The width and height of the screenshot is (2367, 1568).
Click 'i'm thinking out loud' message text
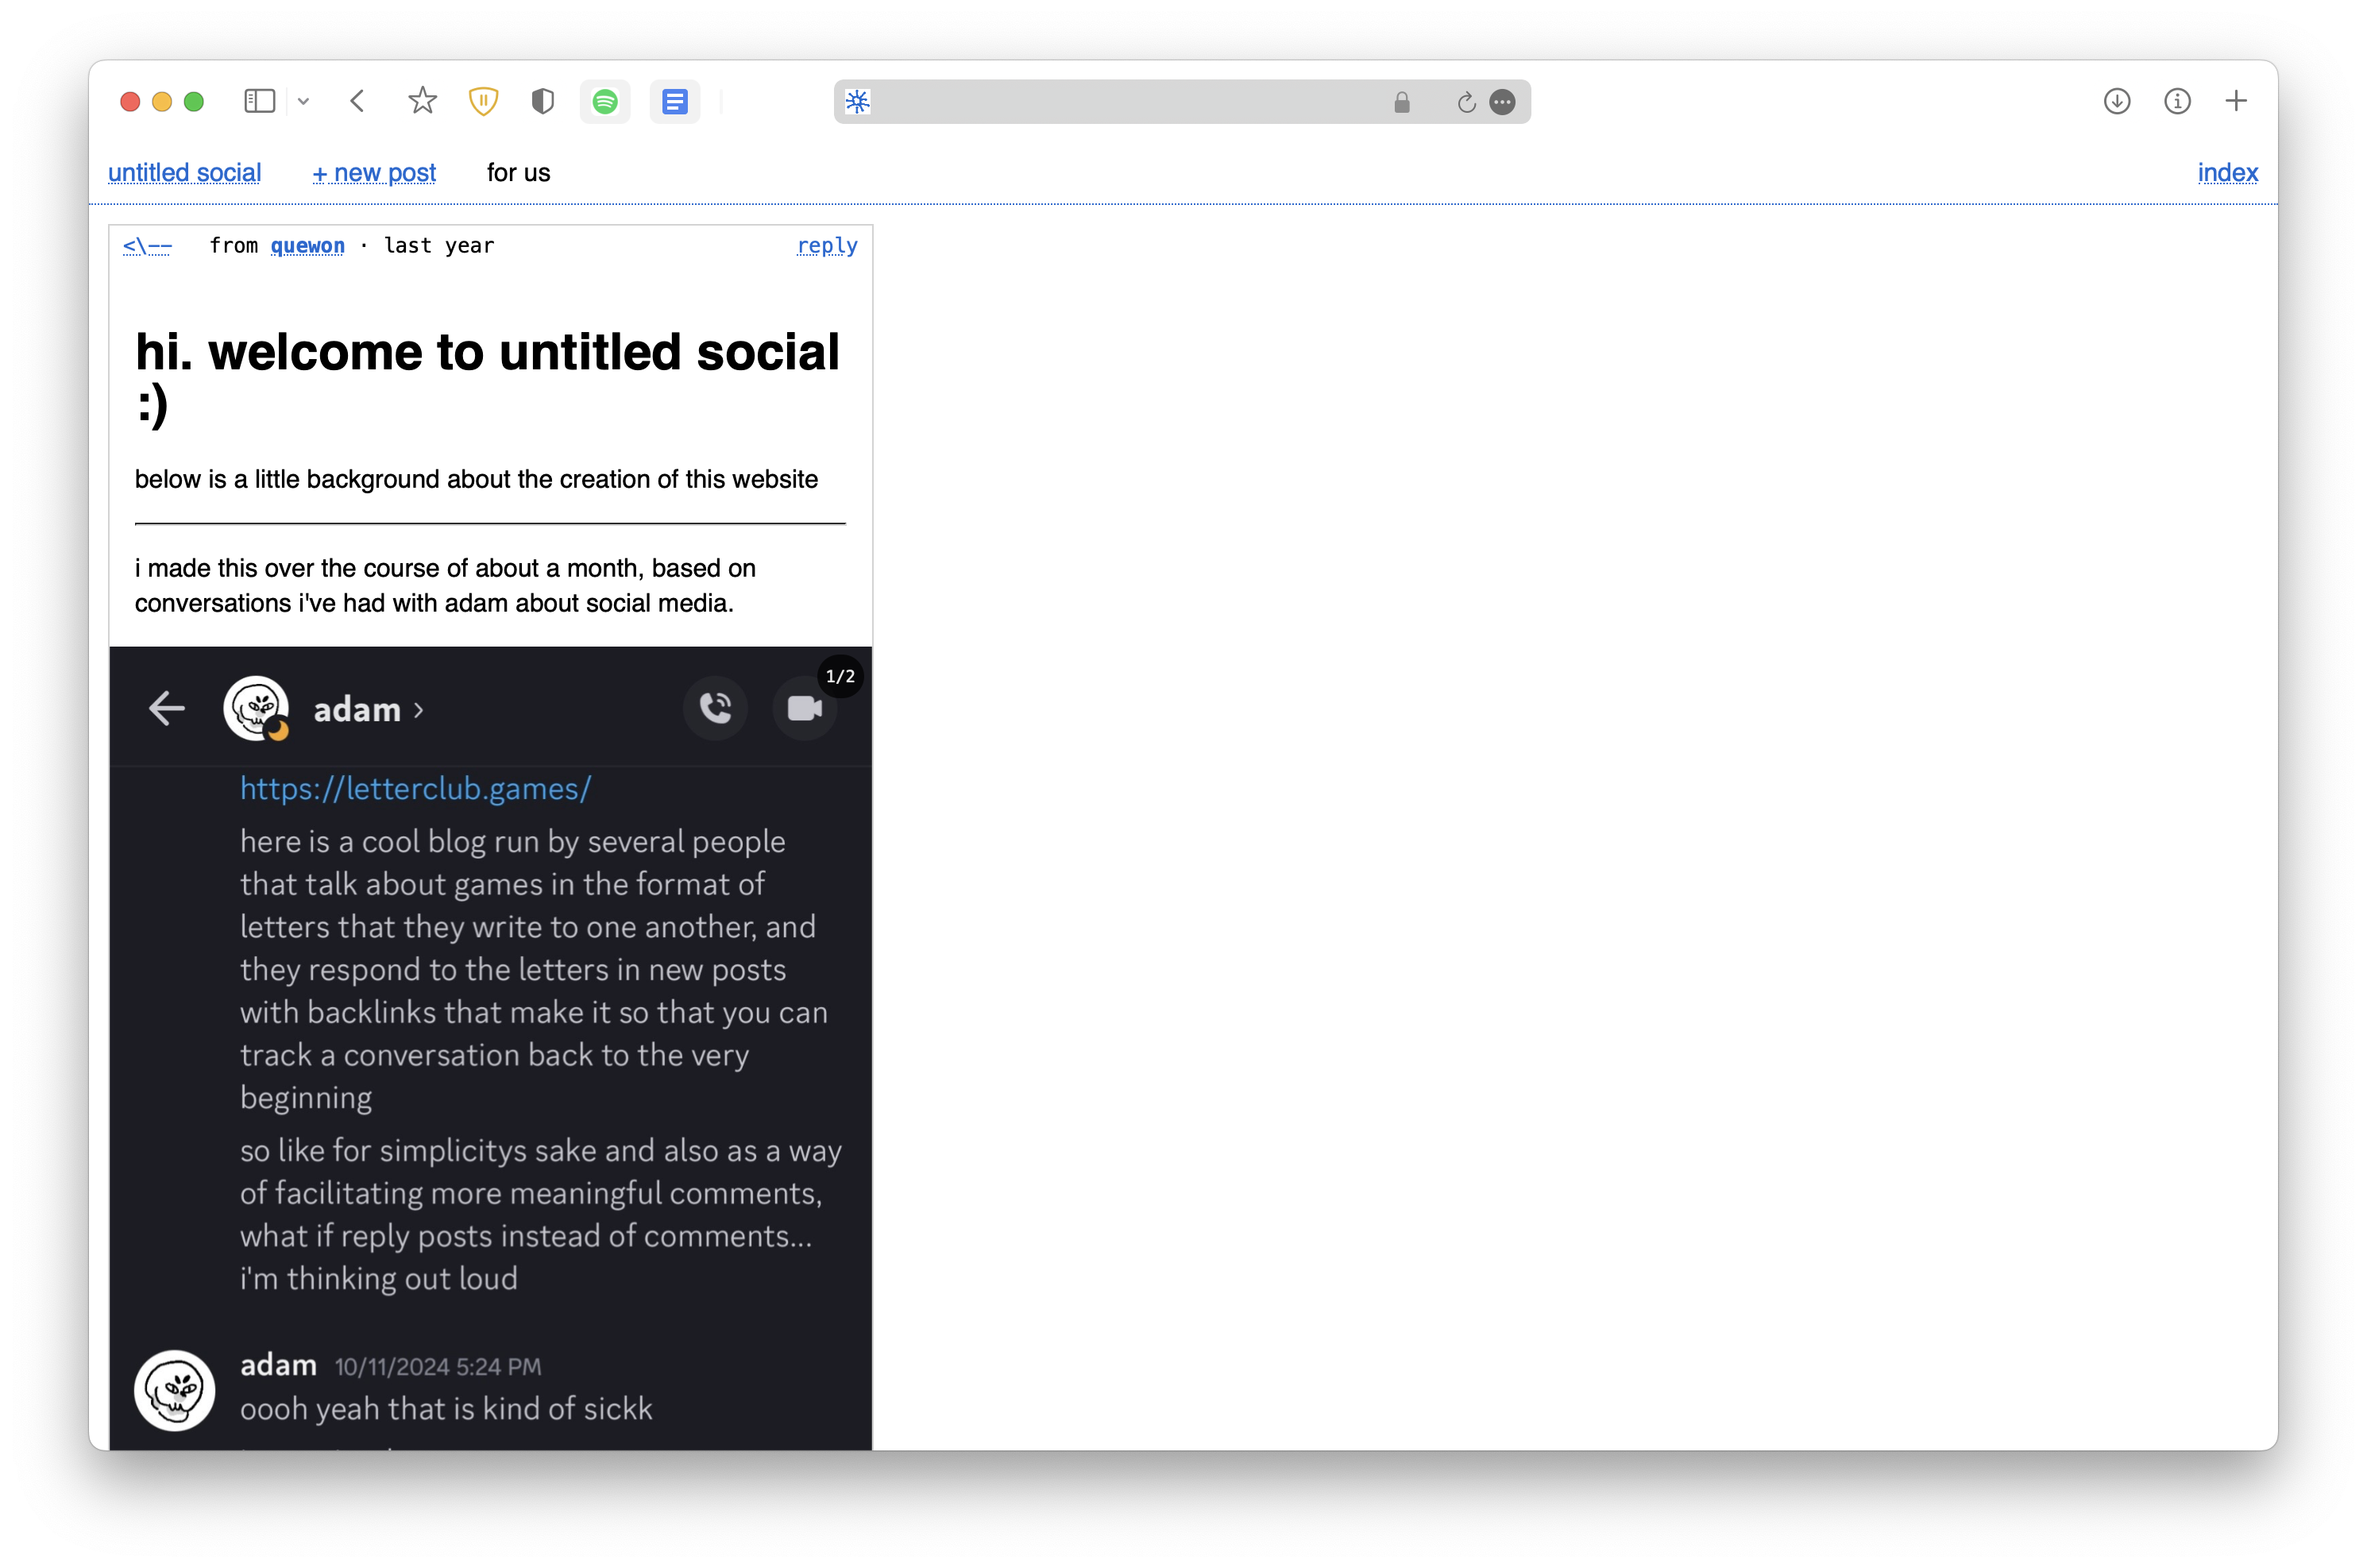(x=379, y=1278)
